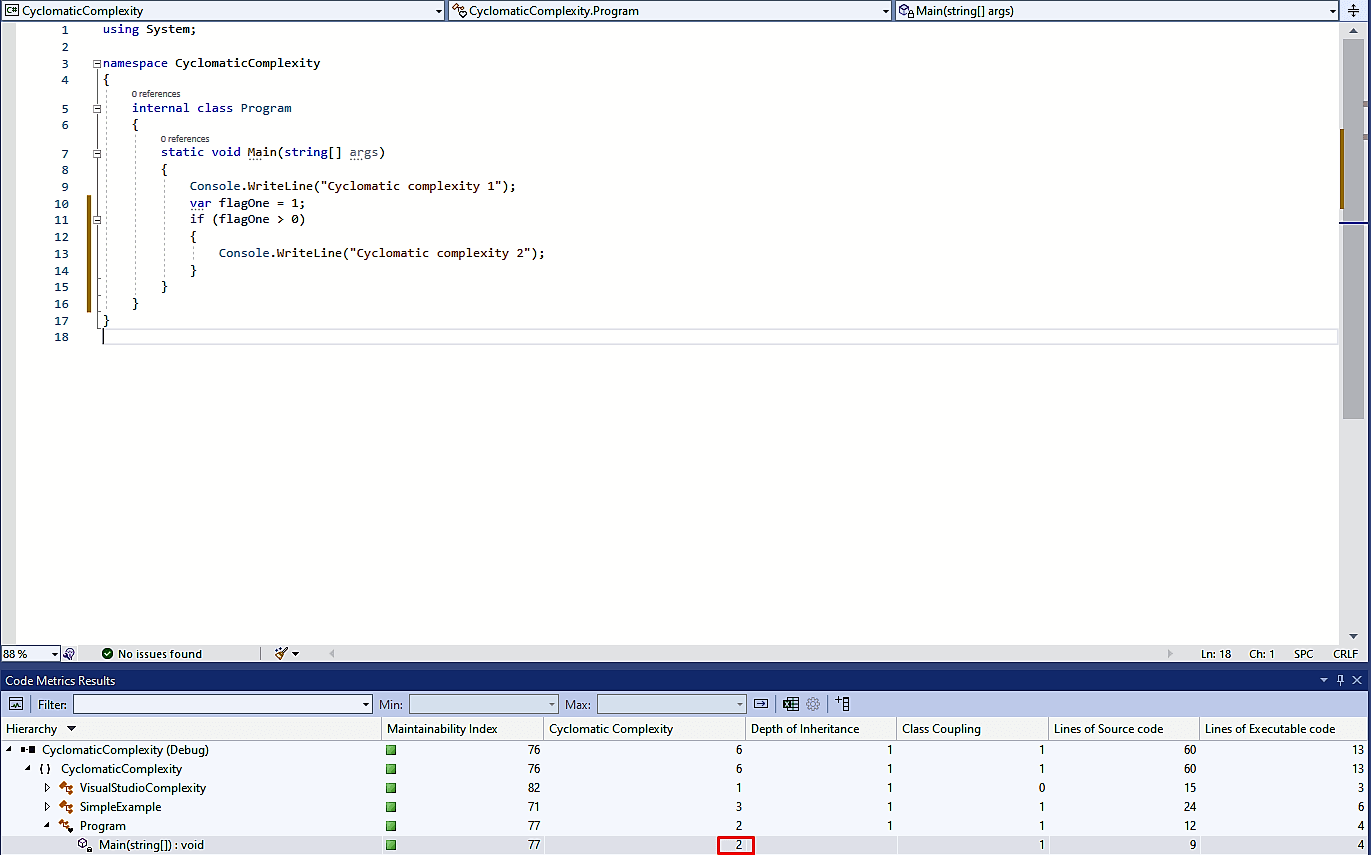Click green maintainability square for SimpleExample row

click(x=392, y=807)
